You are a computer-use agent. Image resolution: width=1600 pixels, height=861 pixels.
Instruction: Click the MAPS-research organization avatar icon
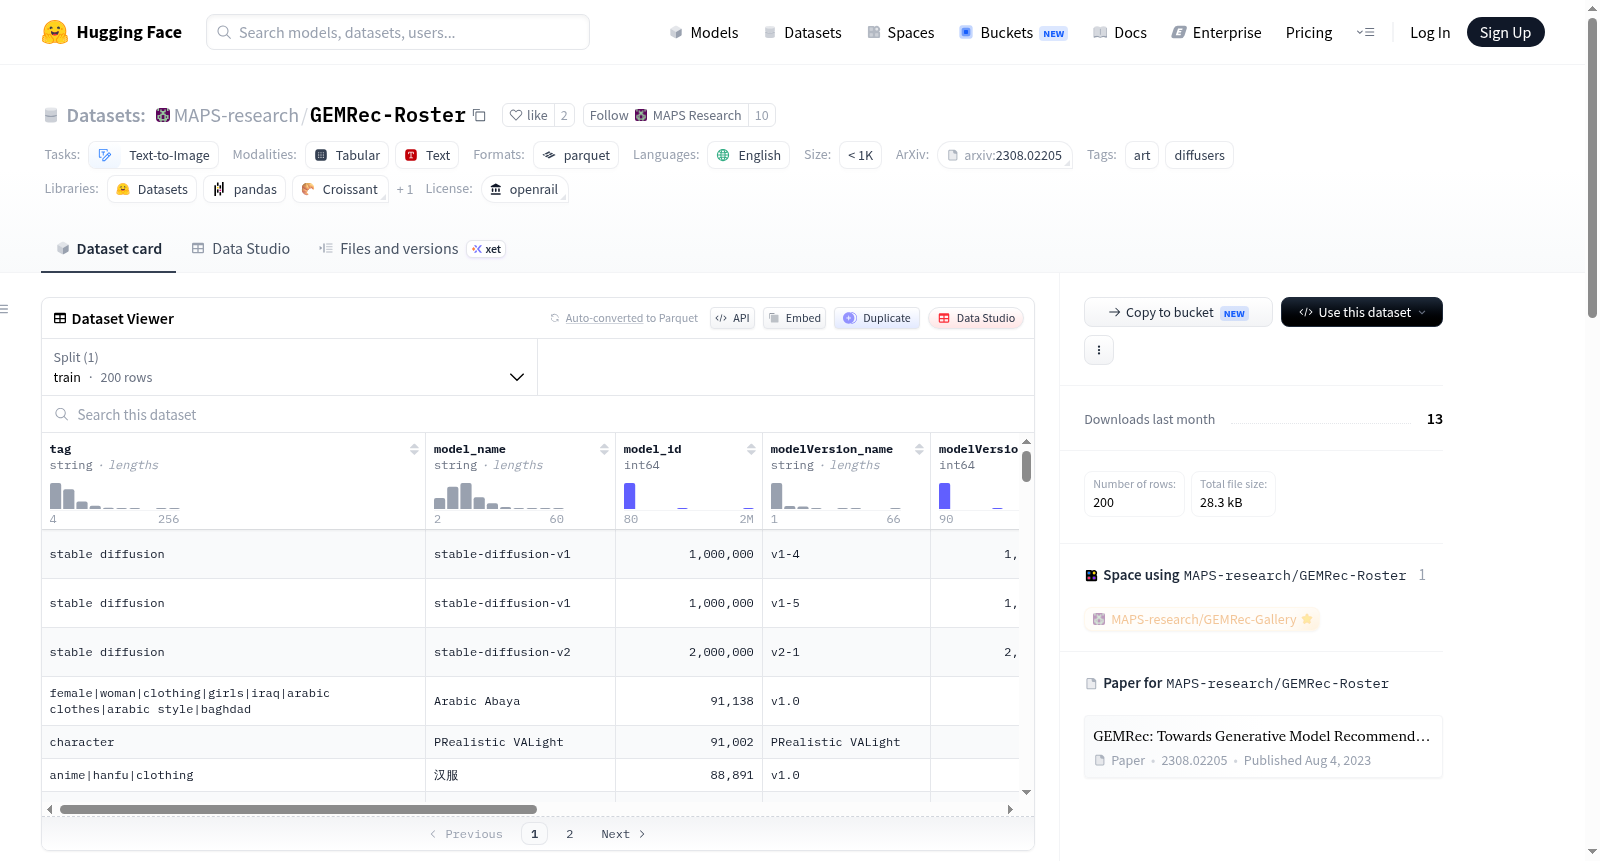tap(163, 115)
